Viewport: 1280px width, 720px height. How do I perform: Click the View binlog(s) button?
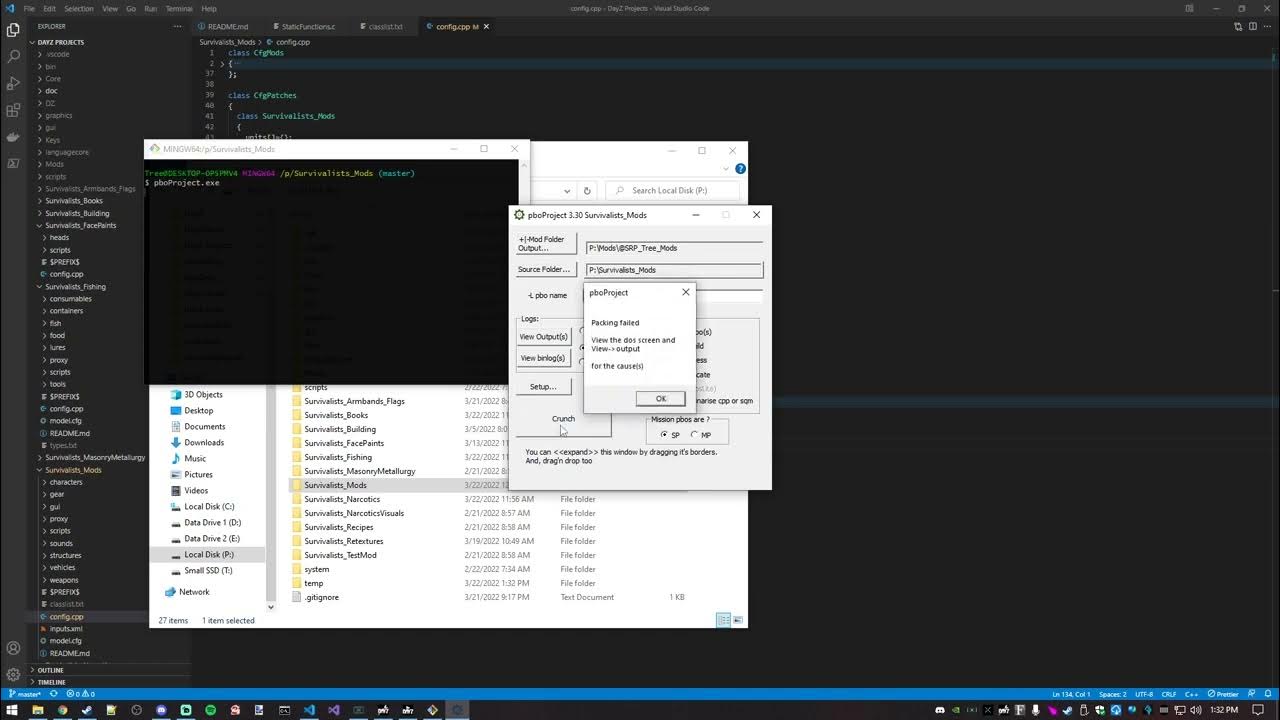543,358
